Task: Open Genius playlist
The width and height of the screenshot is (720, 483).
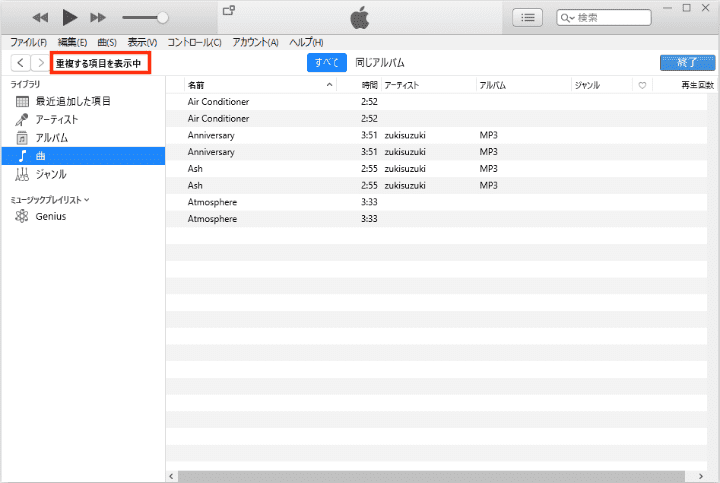Action: point(50,216)
